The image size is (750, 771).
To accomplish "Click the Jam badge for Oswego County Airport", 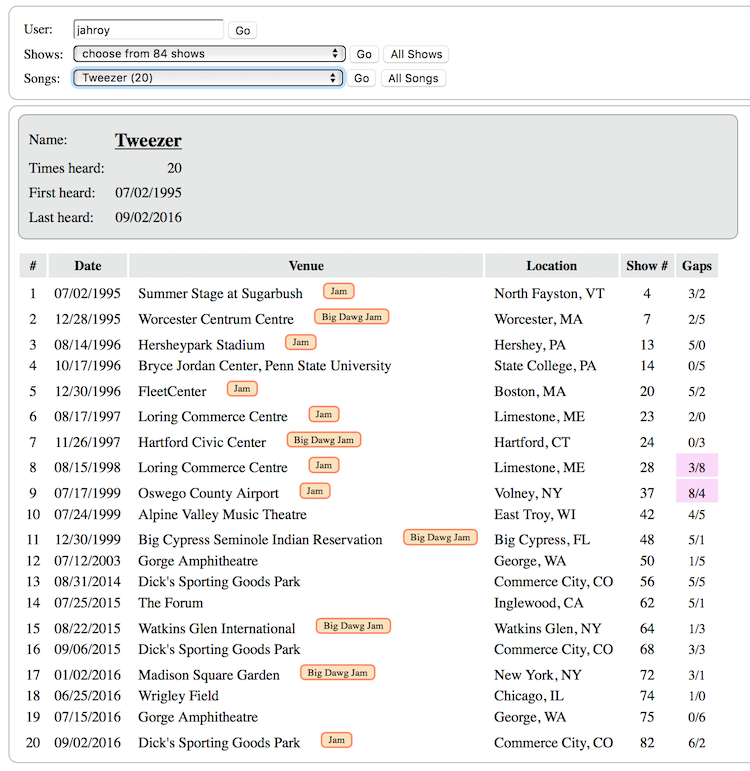I will point(314,491).
